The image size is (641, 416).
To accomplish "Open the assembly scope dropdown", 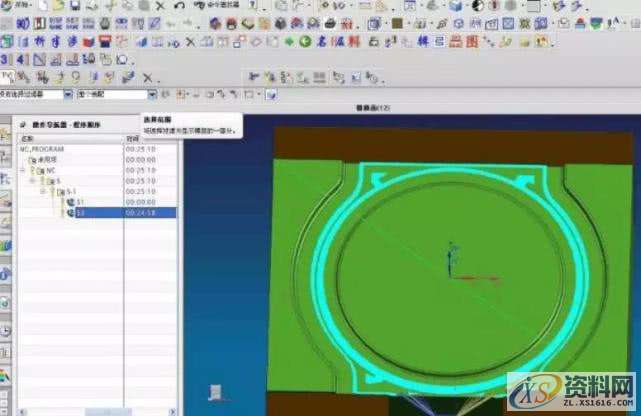I will click(x=152, y=94).
